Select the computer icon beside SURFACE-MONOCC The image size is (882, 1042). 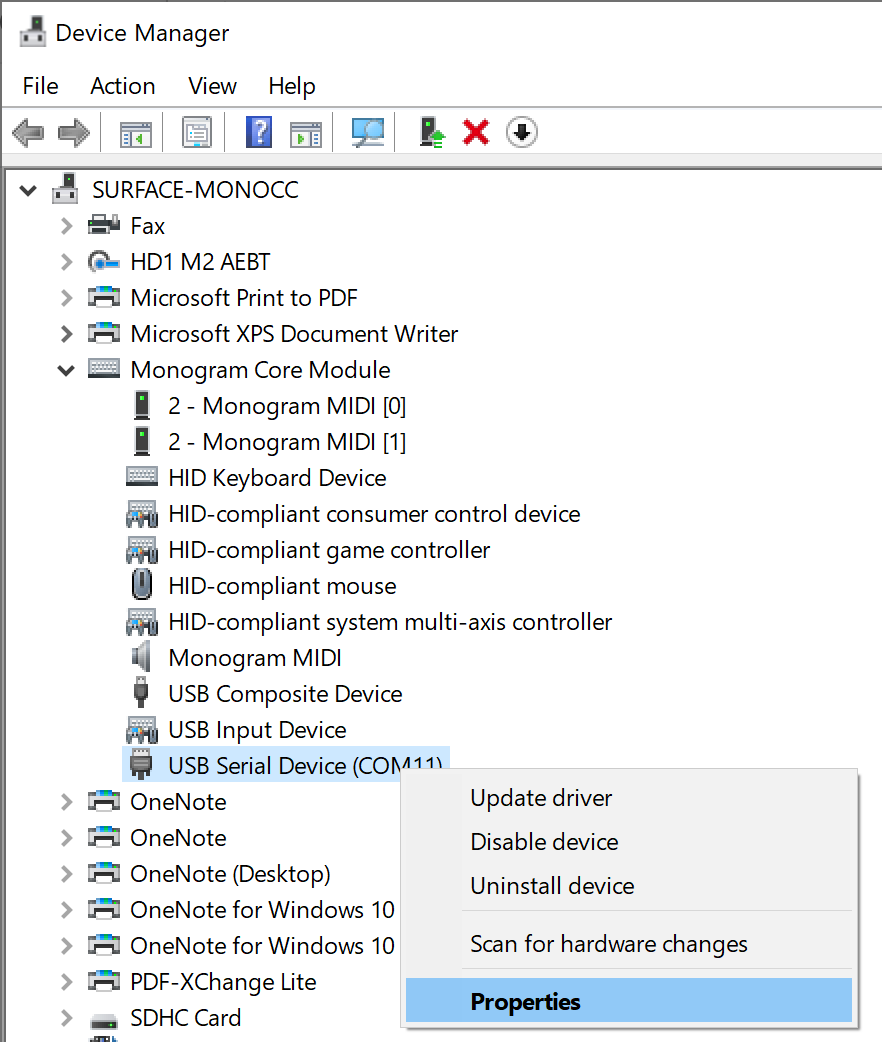pos(65,189)
